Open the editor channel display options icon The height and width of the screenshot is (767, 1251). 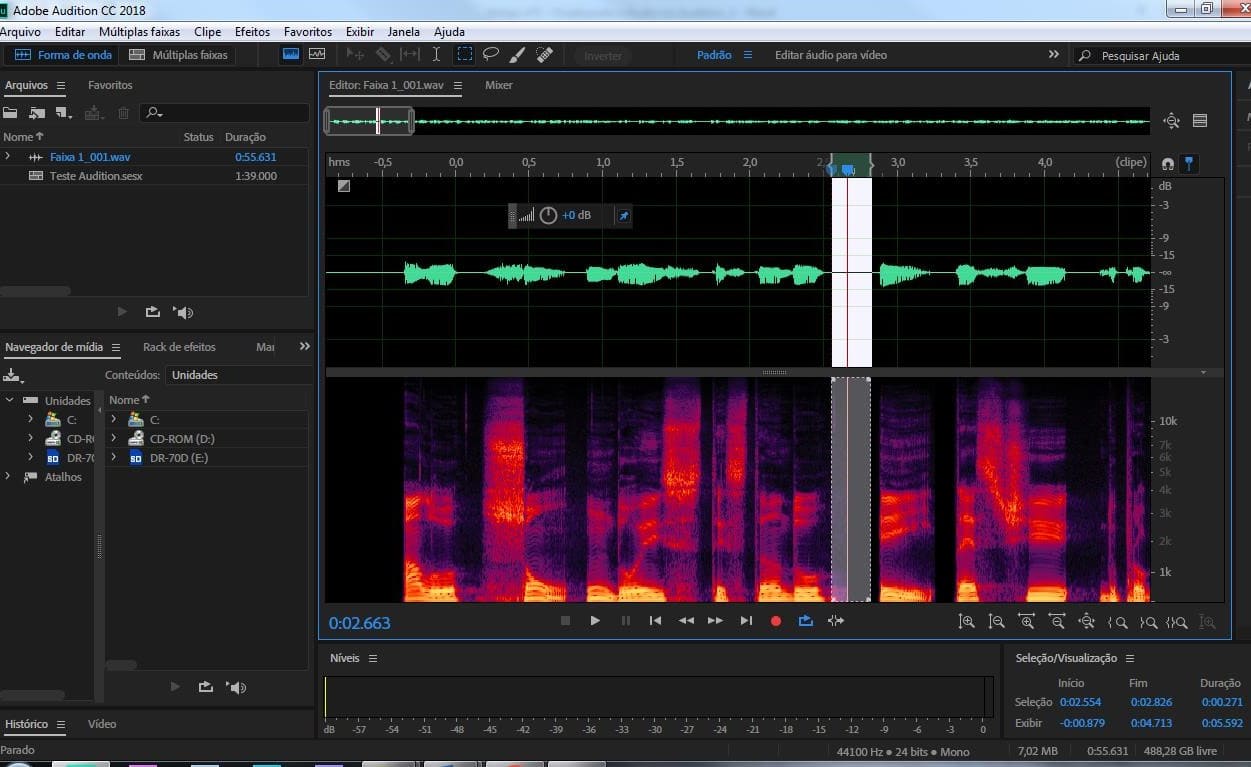[1200, 121]
